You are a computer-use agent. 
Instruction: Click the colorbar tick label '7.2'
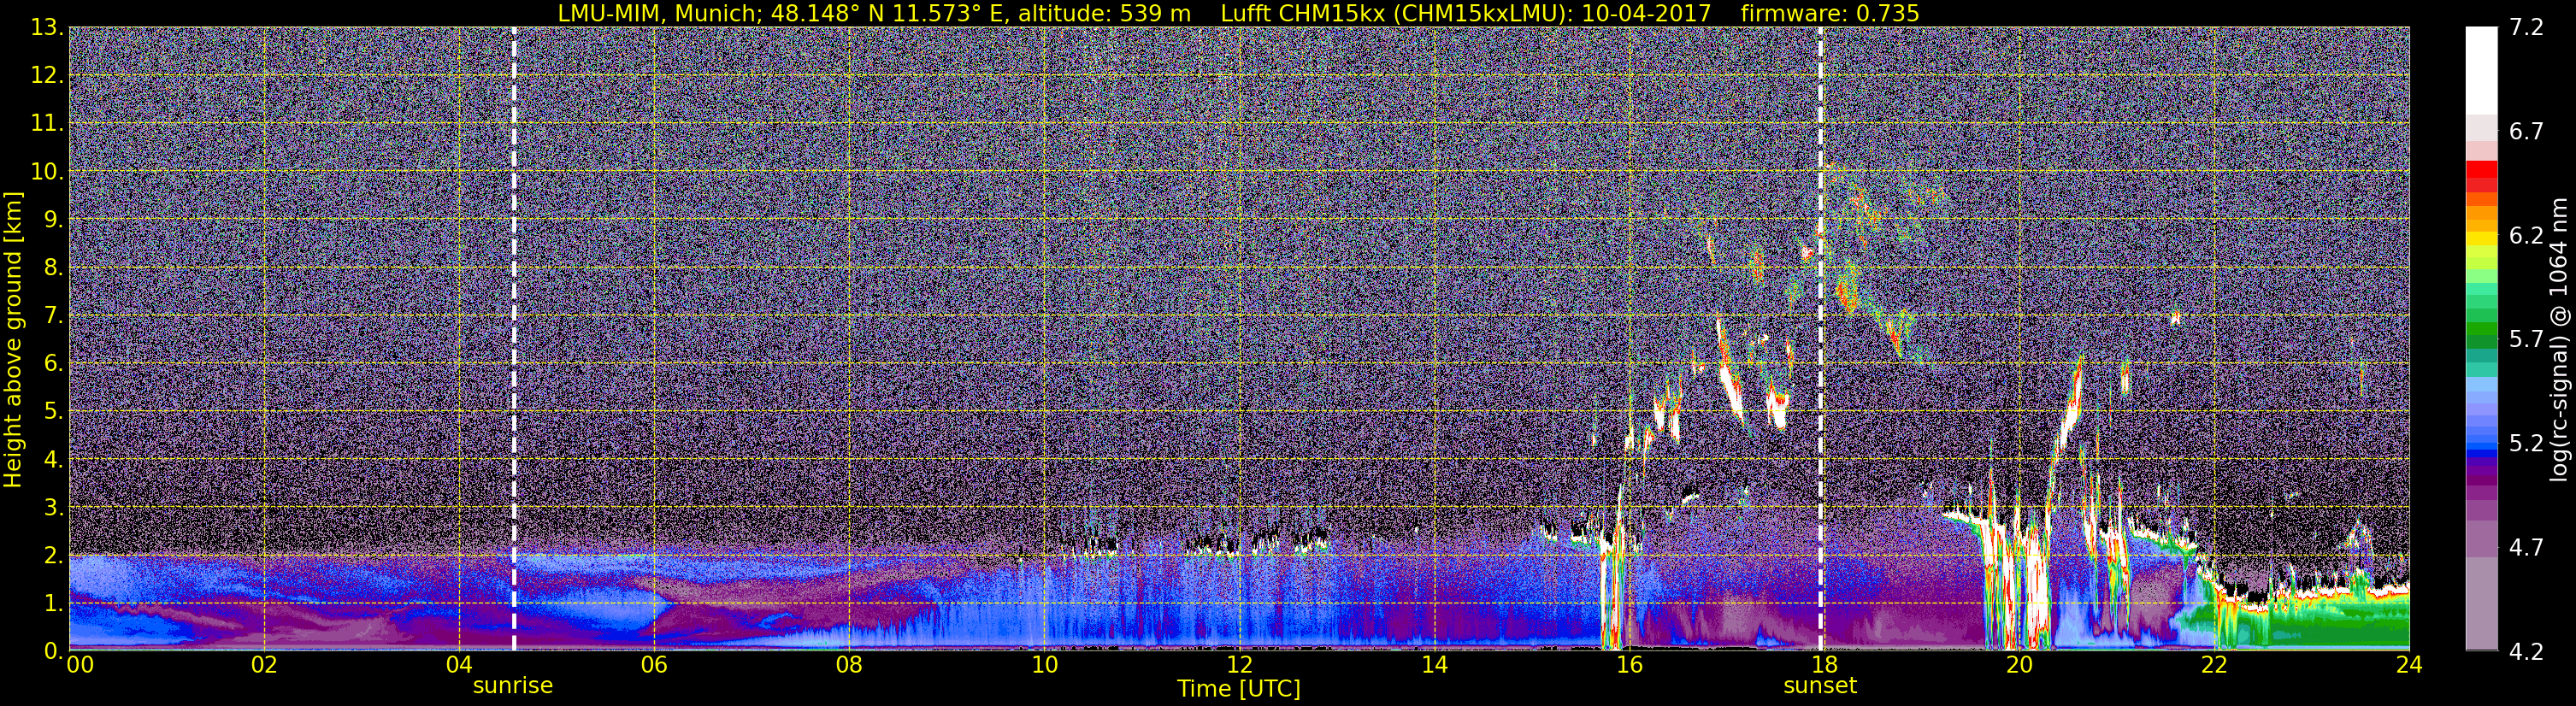[2526, 28]
